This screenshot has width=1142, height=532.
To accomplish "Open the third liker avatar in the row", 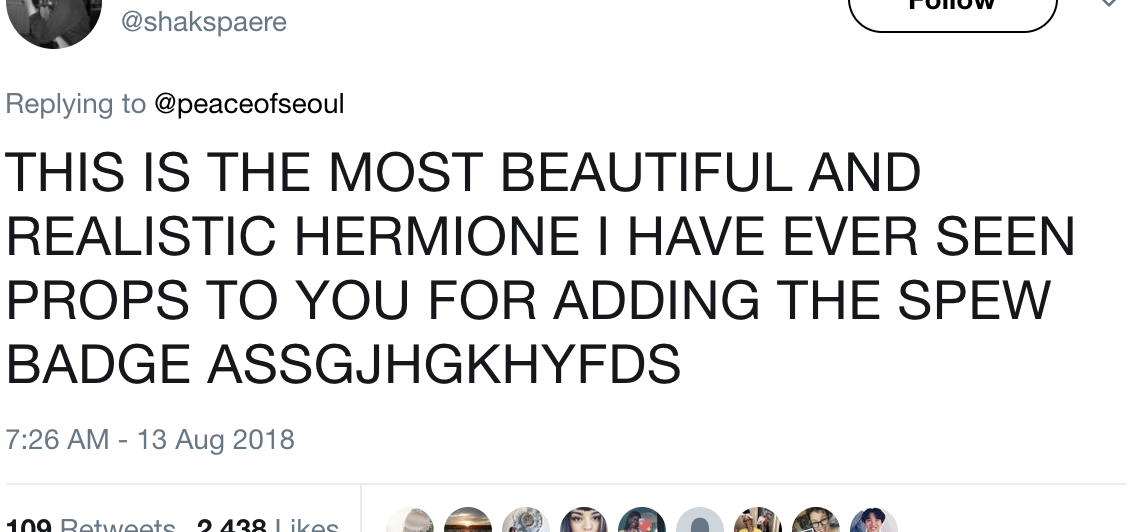I will [x=526, y=522].
